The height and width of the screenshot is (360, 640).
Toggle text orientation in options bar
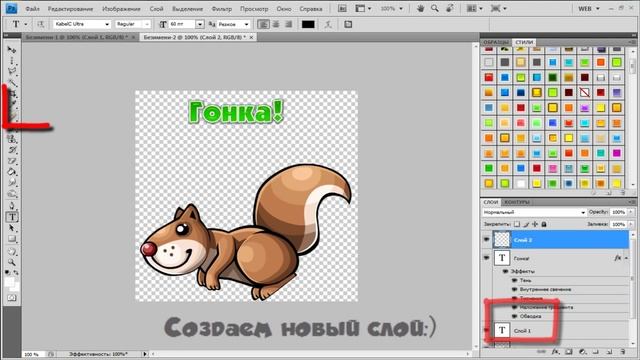click(x=40, y=24)
